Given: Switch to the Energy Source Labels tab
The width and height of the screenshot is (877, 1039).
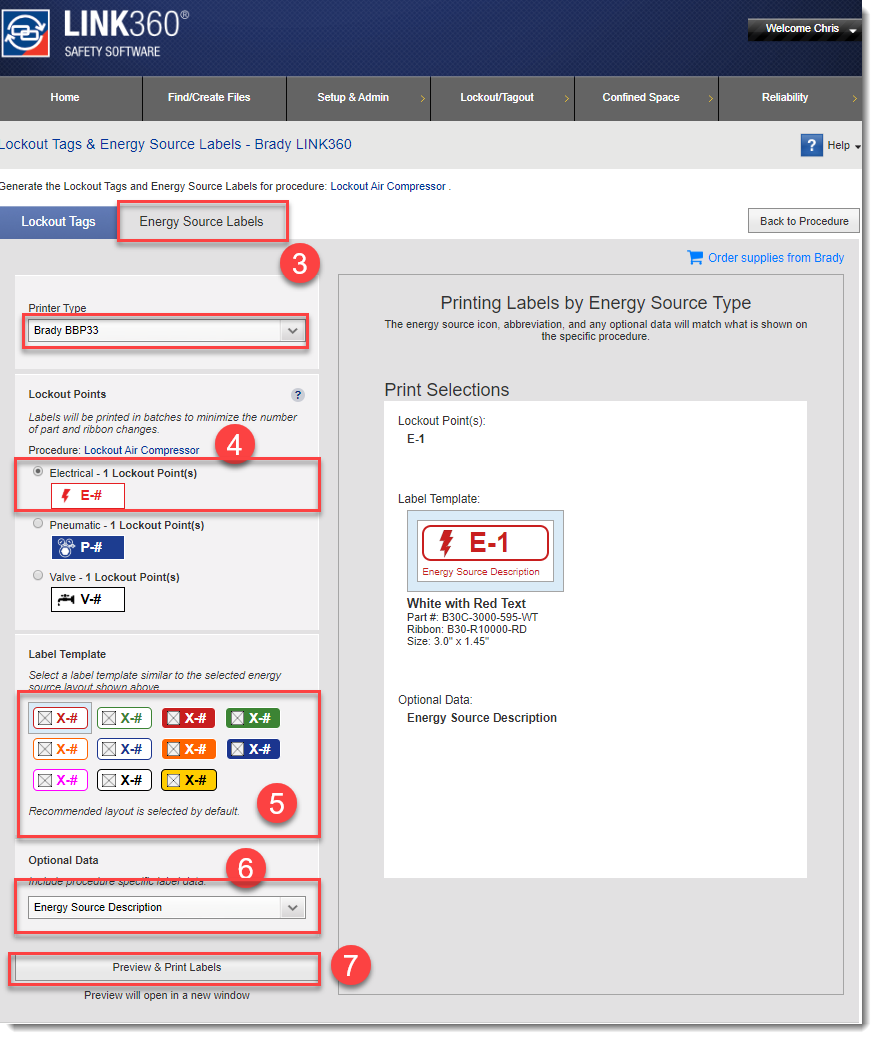Looking at the screenshot, I should (202, 221).
